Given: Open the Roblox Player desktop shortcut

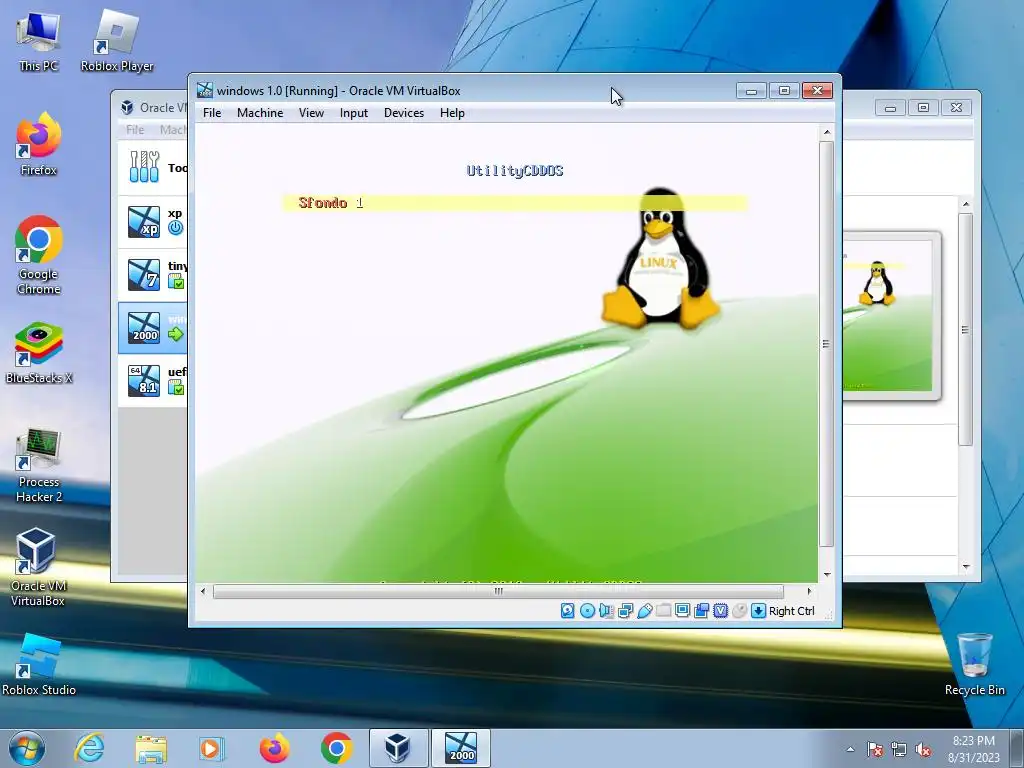Looking at the screenshot, I should coord(117,41).
